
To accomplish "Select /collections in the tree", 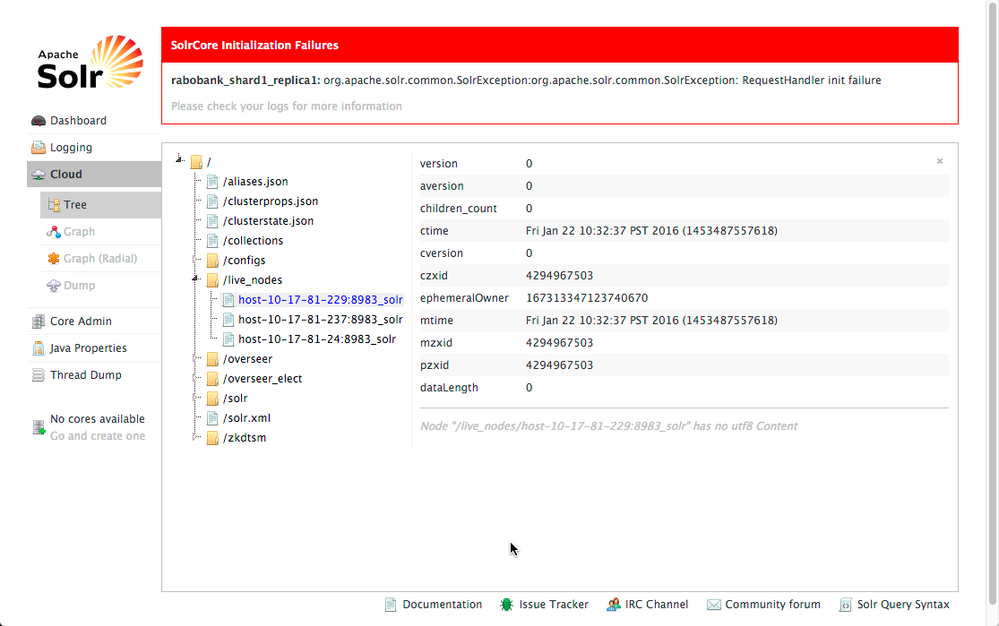I will click(253, 241).
